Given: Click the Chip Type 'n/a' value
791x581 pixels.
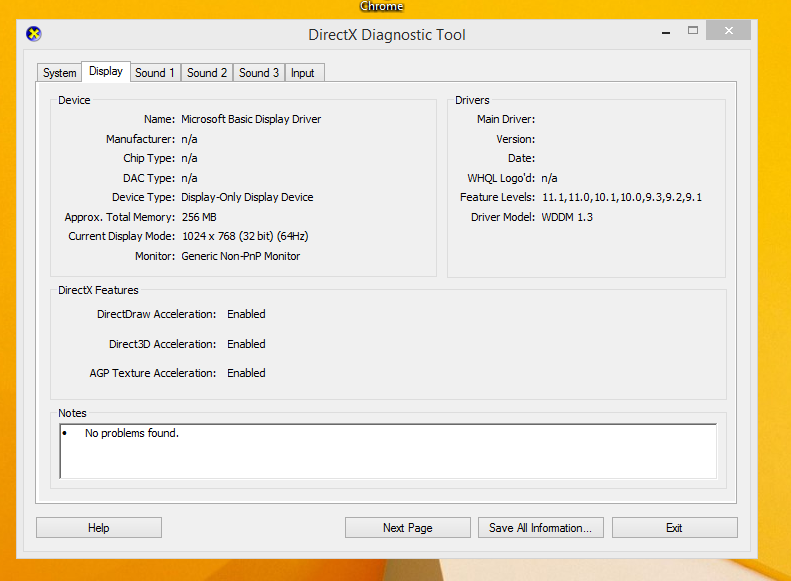Looking at the screenshot, I should (x=189, y=158).
